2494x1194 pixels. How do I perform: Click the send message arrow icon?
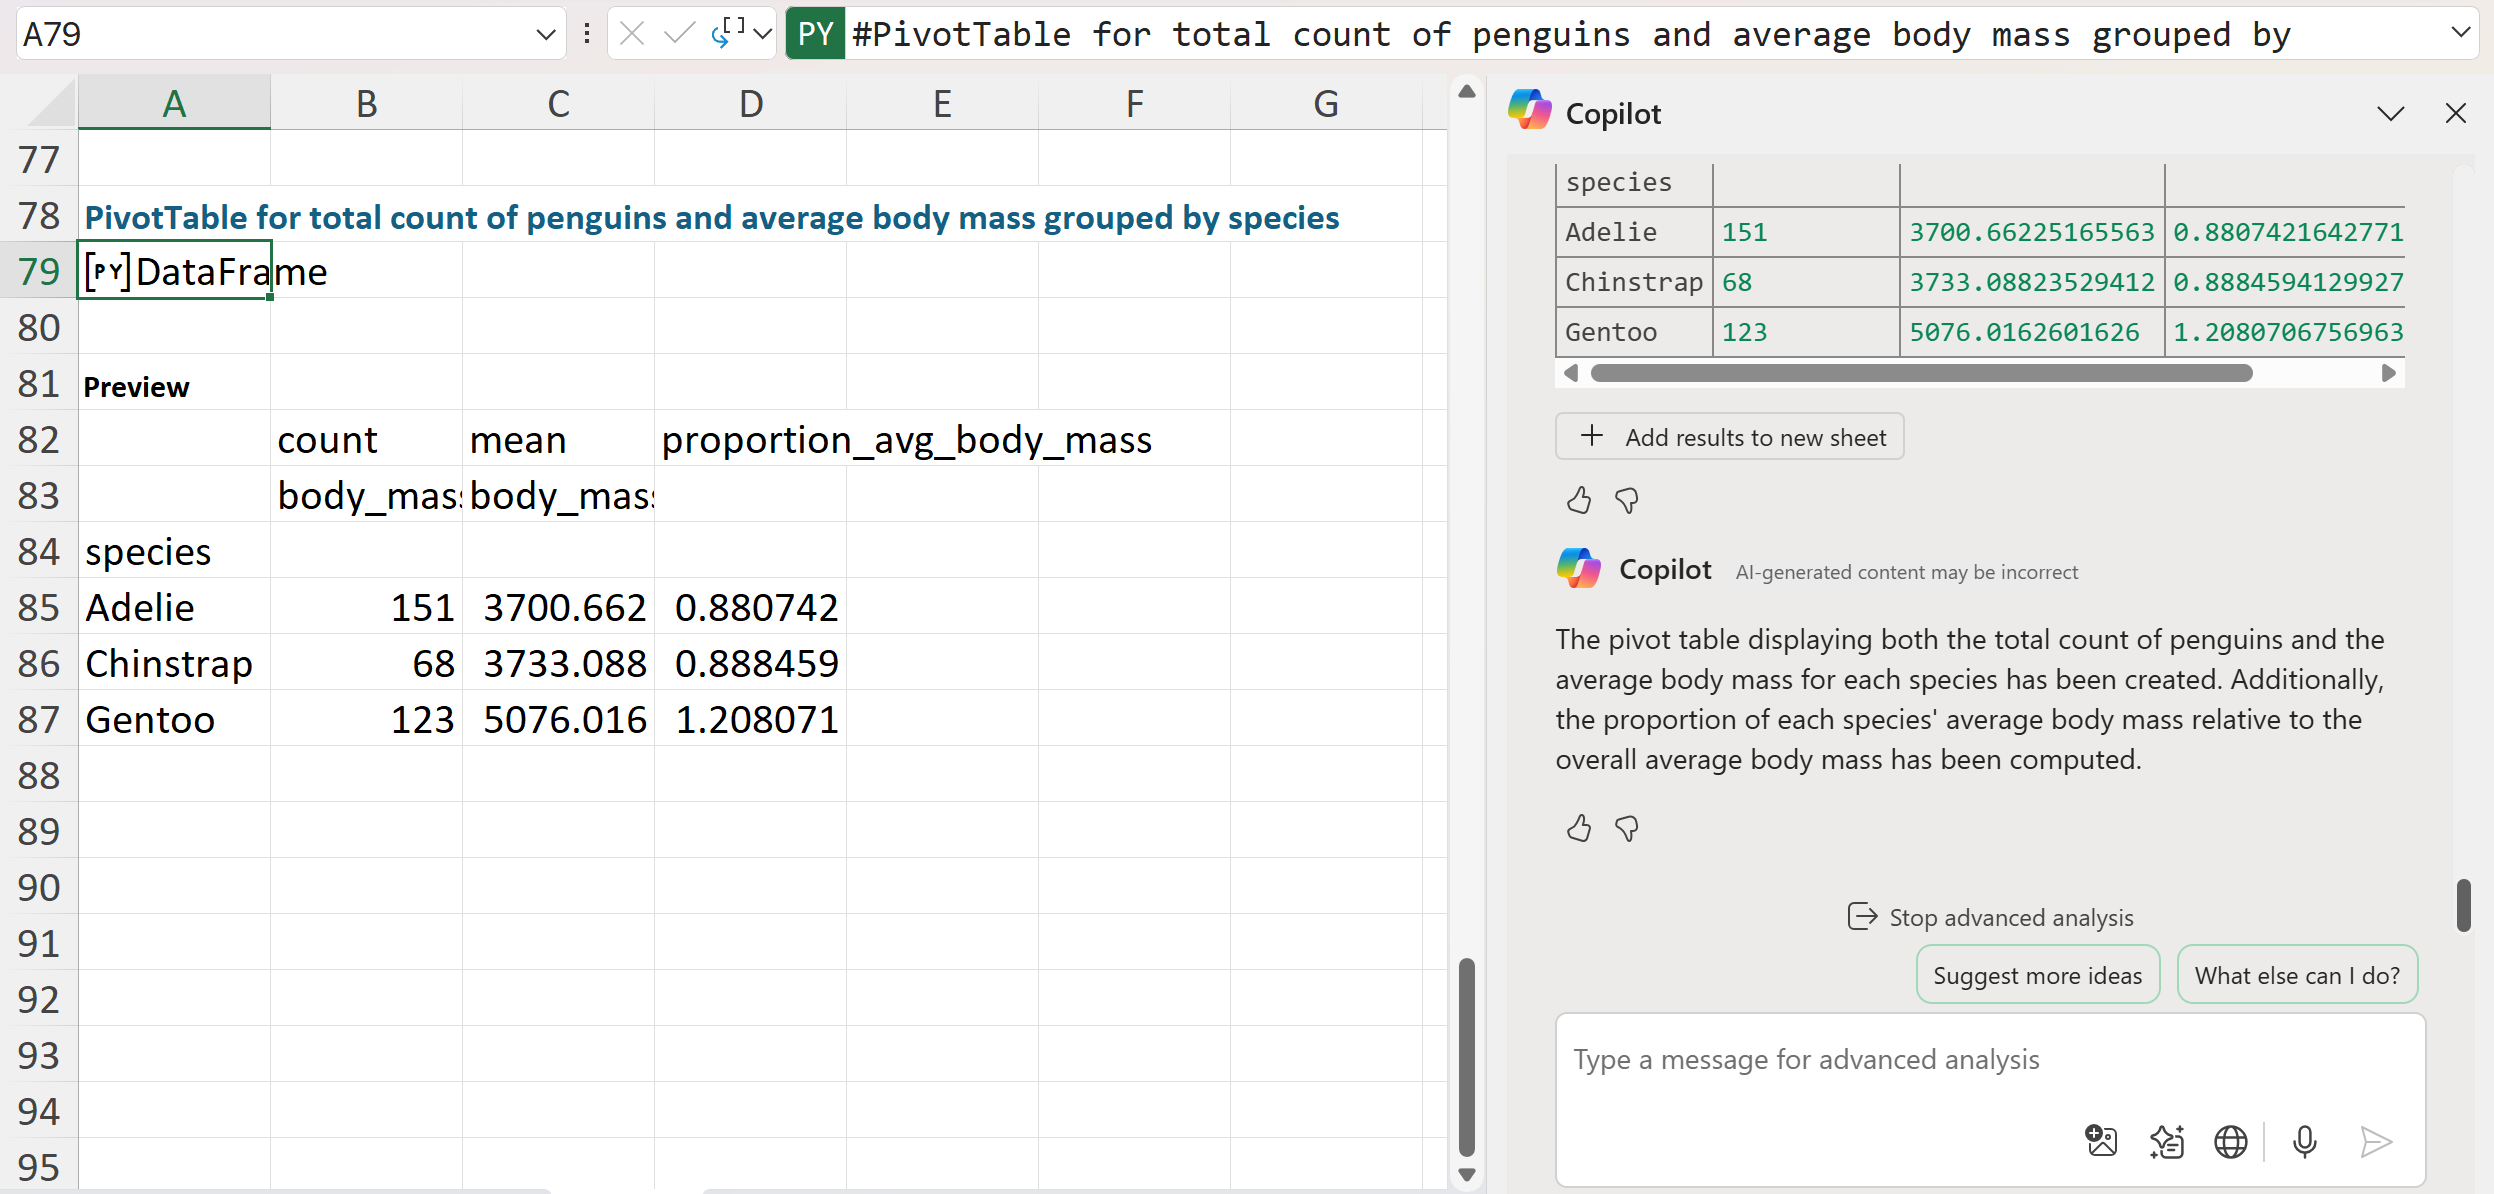[x=2376, y=1141]
